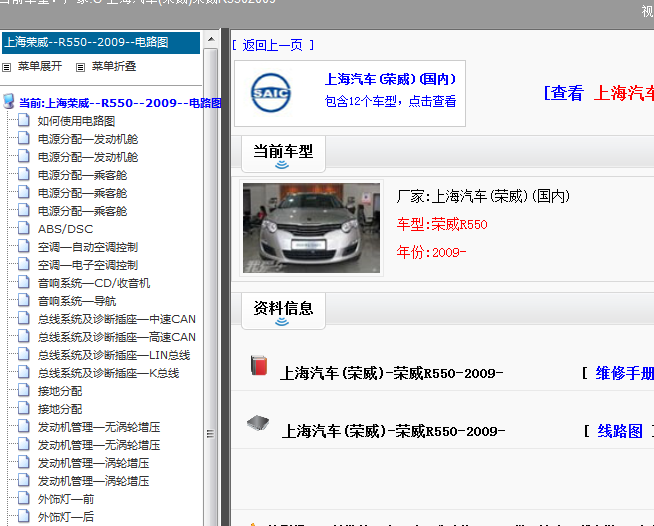The image size is (654, 526).
Task: Click the 菜单折叠 list icon
Action: pyautogui.click(x=80, y=67)
